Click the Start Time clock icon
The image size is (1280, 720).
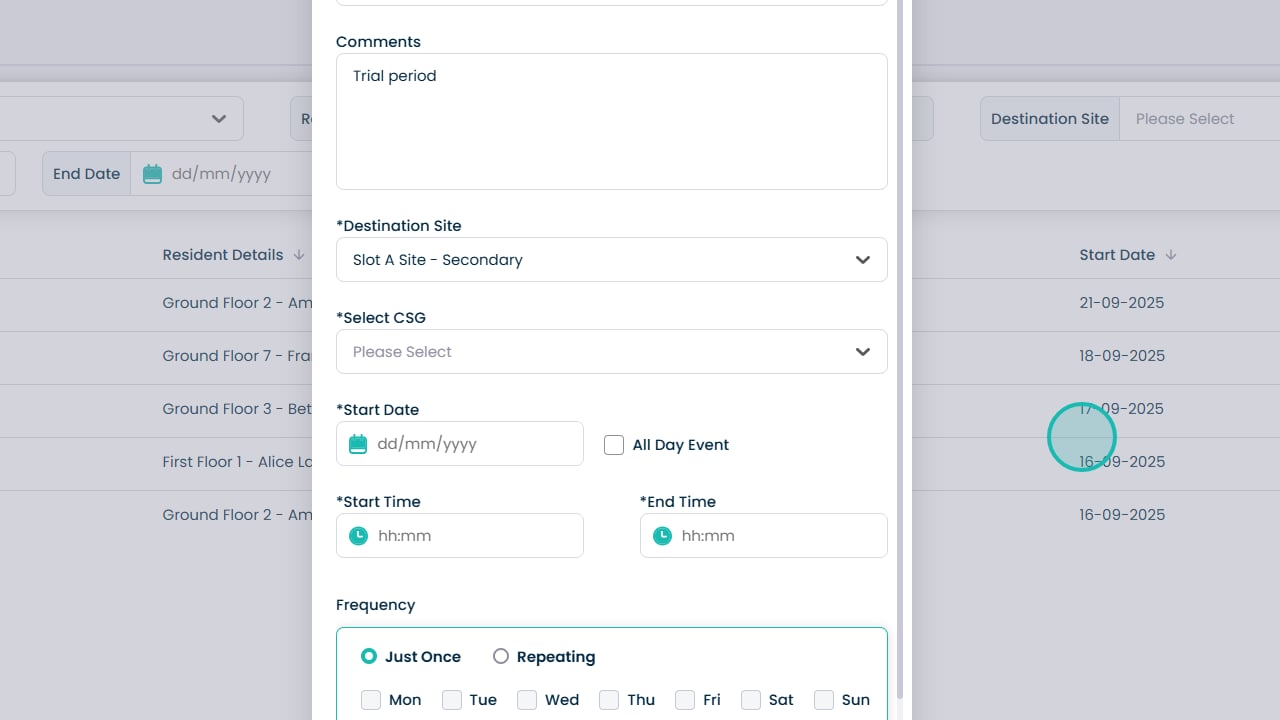358,536
